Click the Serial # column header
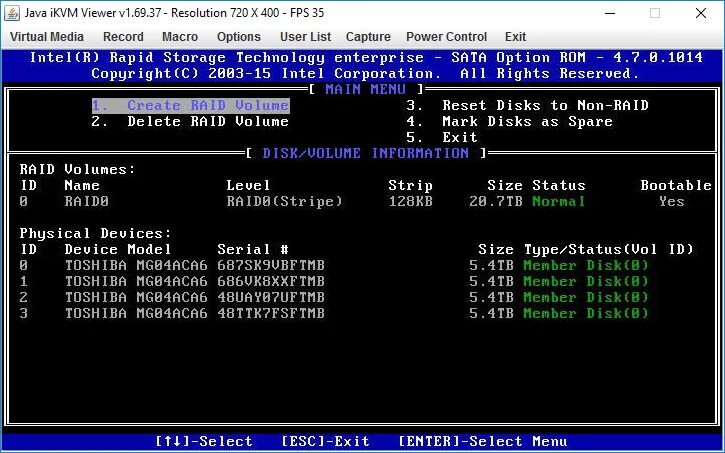 pyautogui.click(x=253, y=250)
